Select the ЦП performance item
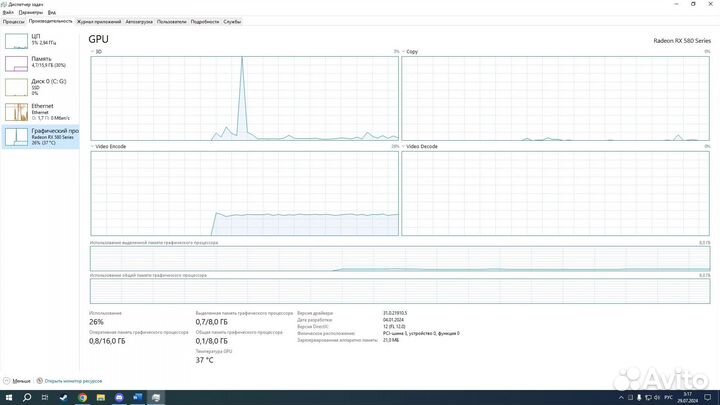Screen dimensions: 720x405 [x=40, y=40]
